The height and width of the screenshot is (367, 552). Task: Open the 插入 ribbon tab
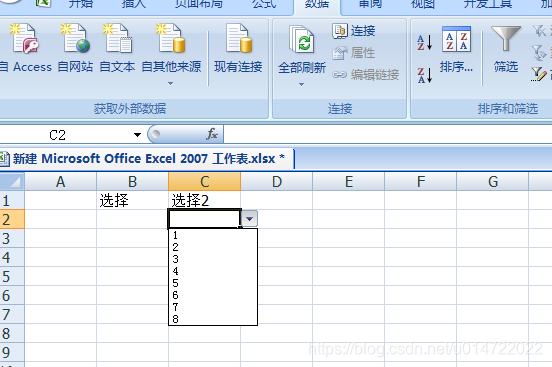[x=133, y=4]
